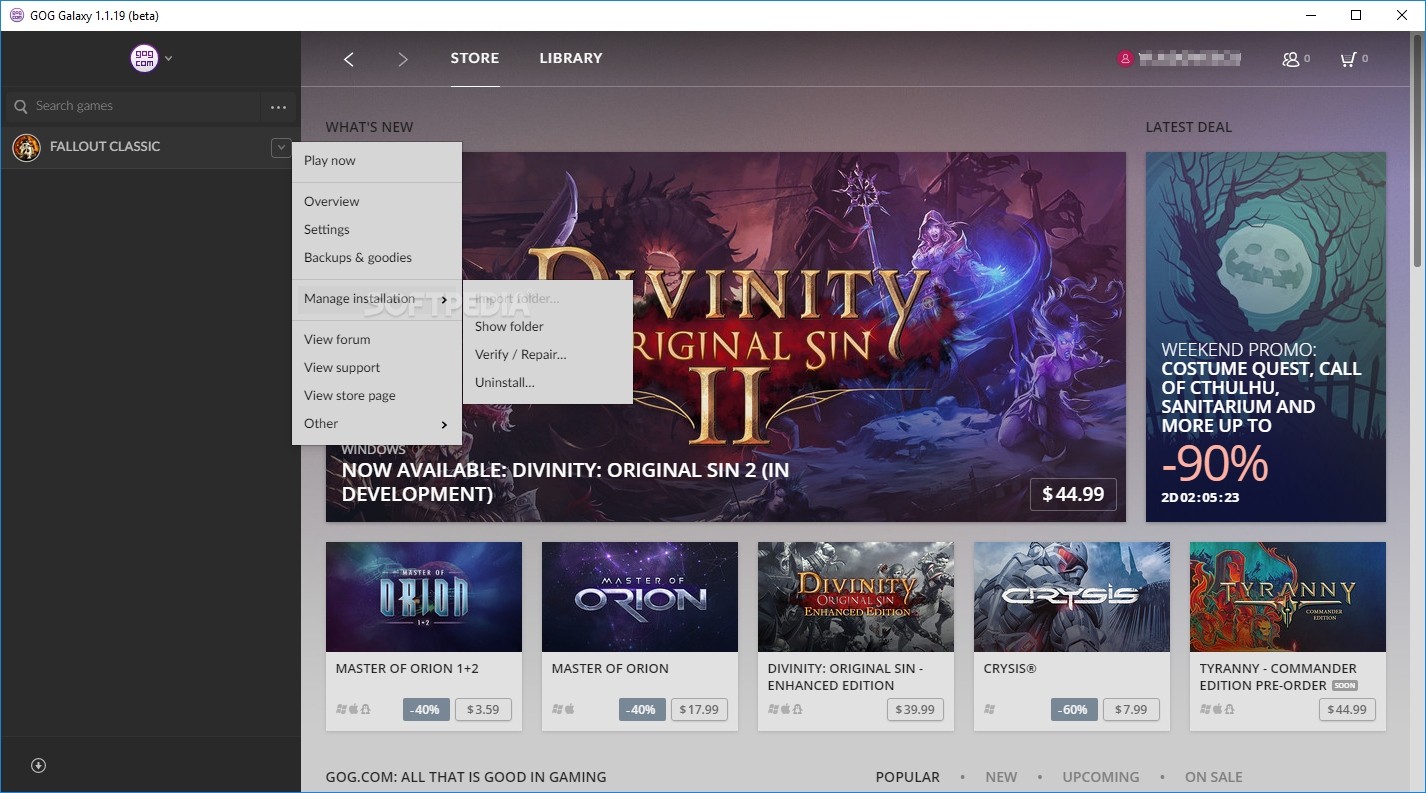Select the ON SALE filter

pos(1214,777)
